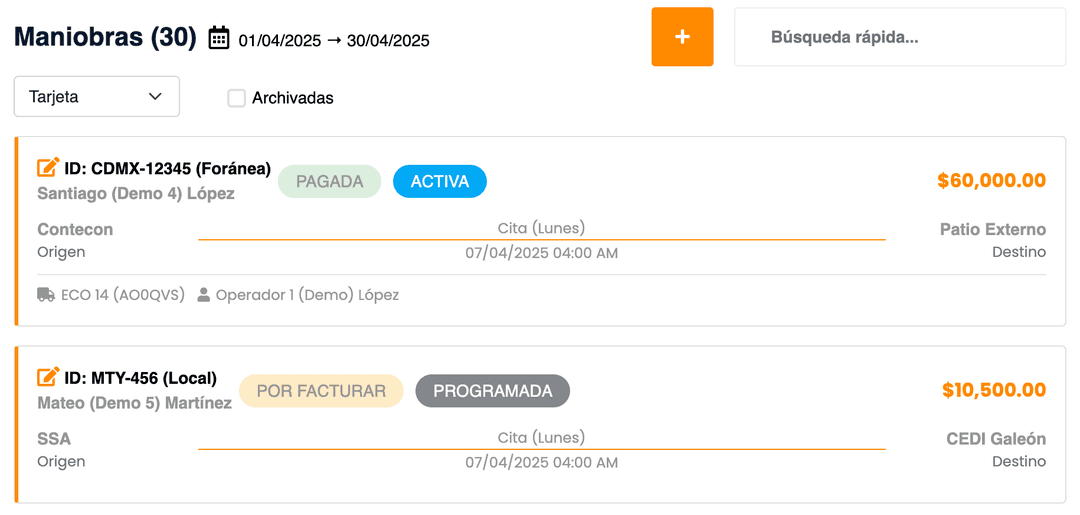Click the $10,500.00 amount
1080x515 pixels.
tap(993, 390)
